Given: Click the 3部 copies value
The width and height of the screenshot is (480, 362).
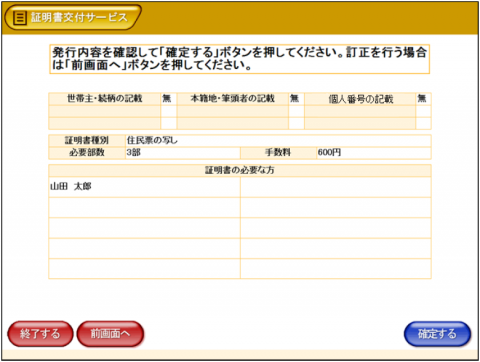Looking at the screenshot, I should point(133,153).
